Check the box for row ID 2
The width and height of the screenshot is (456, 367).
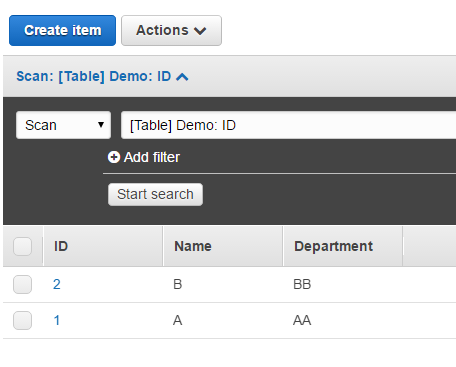click(x=22, y=284)
